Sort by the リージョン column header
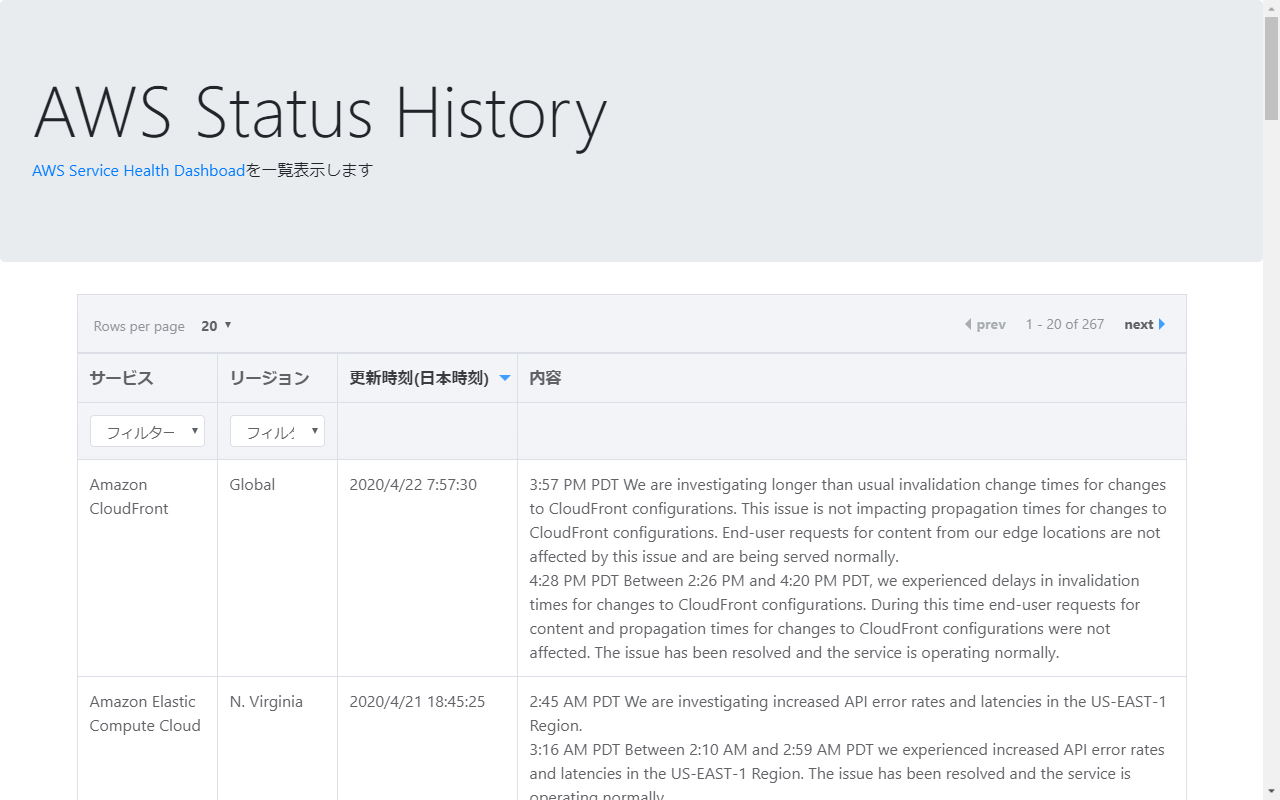 pos(269,378)
